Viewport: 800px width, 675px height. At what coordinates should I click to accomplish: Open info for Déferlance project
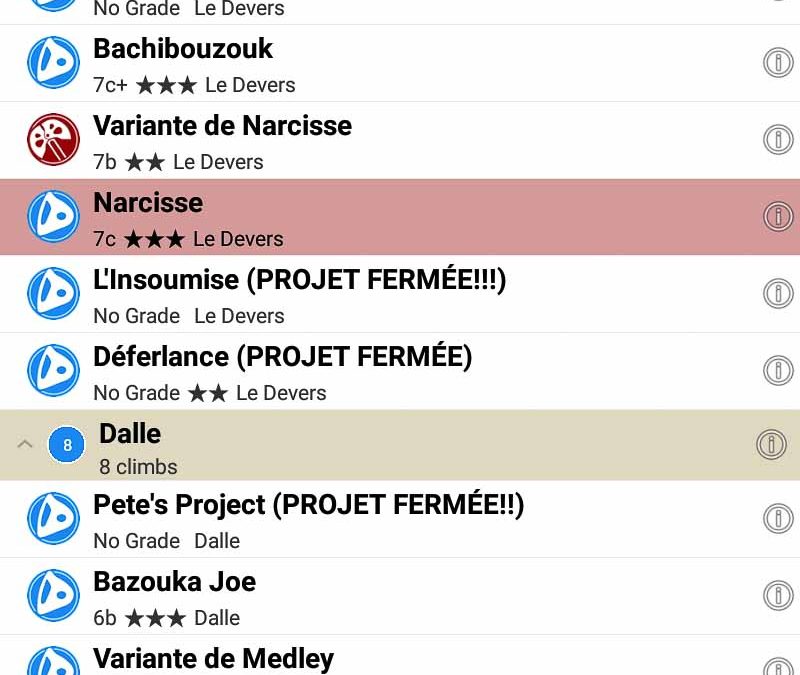click(777, 370)
